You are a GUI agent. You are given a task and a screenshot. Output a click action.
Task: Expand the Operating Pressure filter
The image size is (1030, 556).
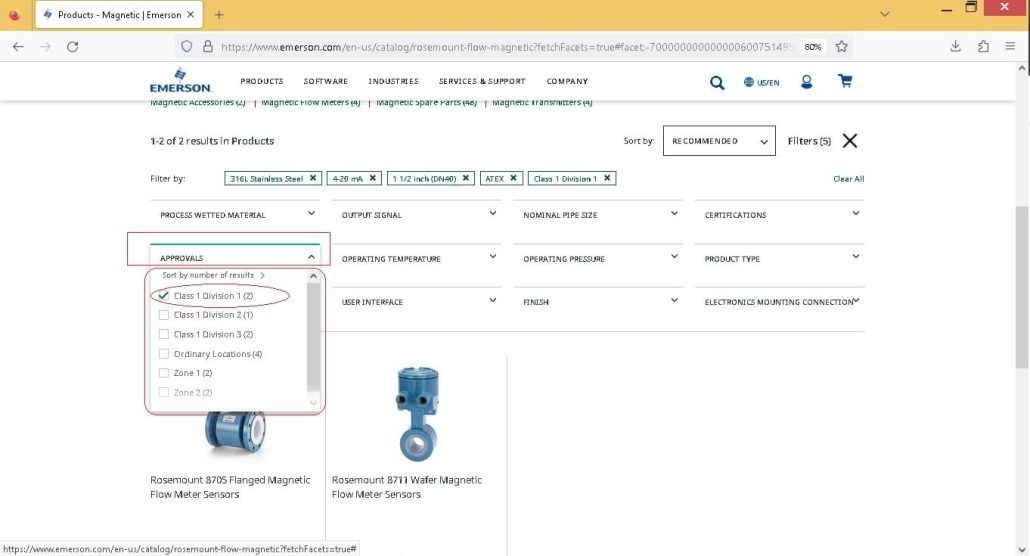point(598,258)
